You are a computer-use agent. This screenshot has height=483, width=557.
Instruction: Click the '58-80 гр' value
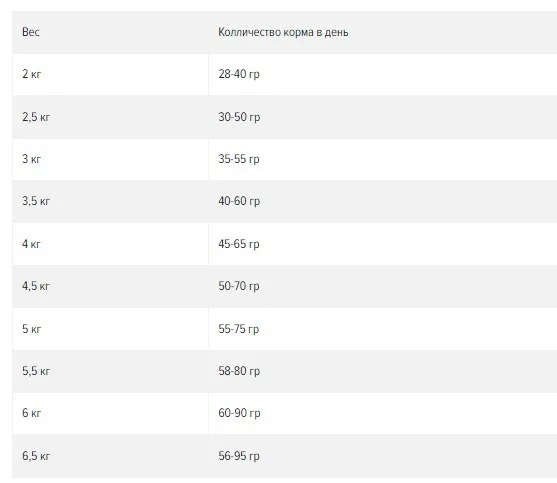[239, 371]
